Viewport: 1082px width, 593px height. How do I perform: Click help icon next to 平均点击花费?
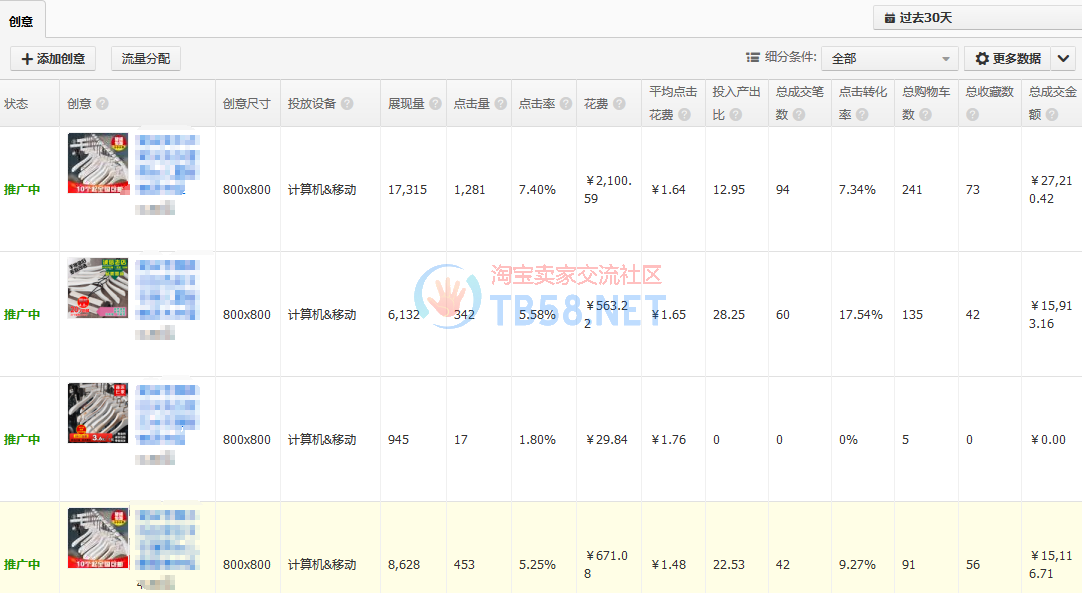click(685, 115)
